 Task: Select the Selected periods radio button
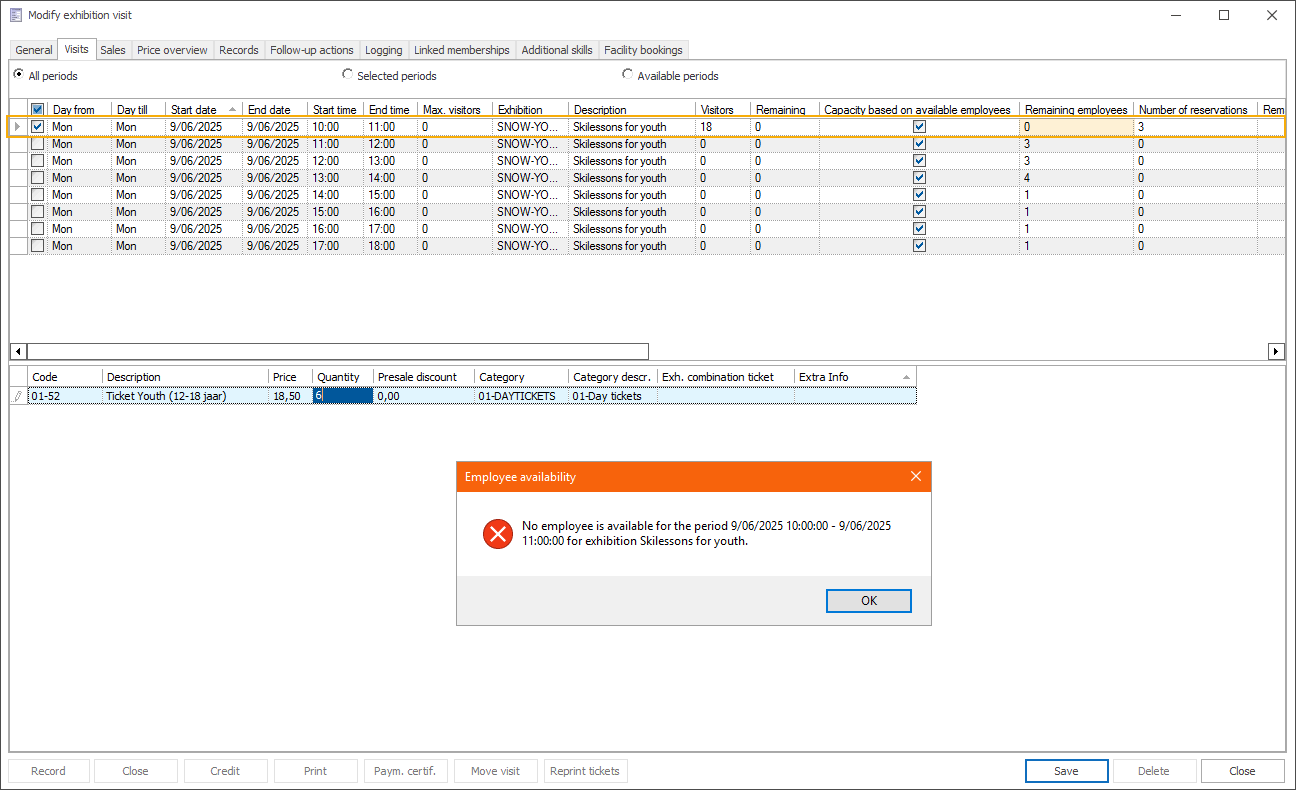[x=348, y=75]
